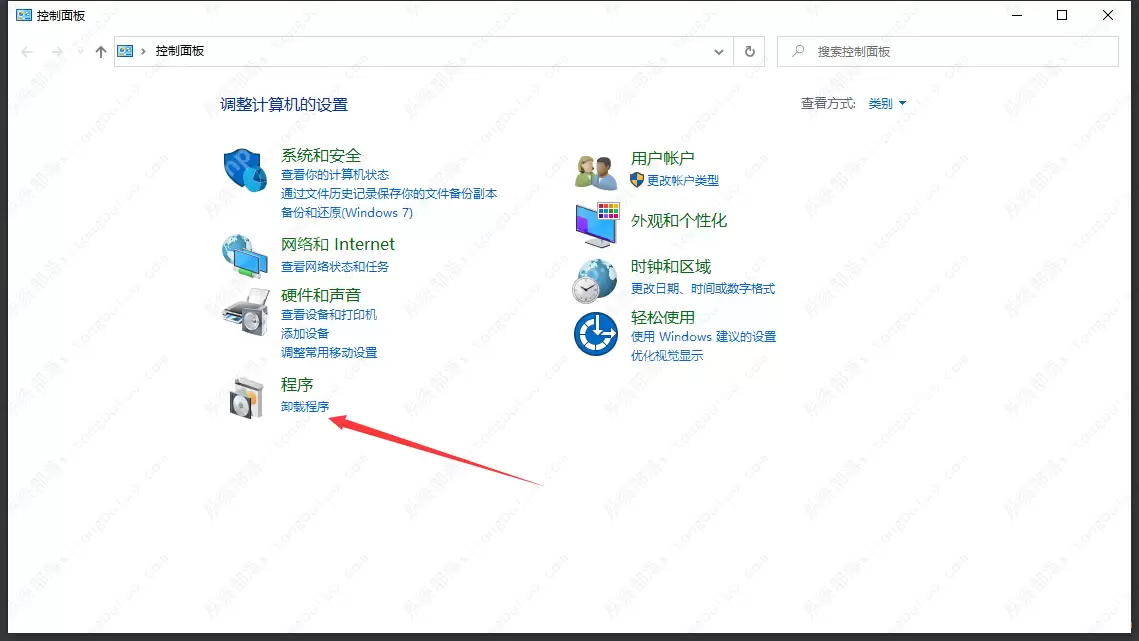Open 更改帐户类型
This screenshot has height=641, width=1139.
tap(682, 180)
